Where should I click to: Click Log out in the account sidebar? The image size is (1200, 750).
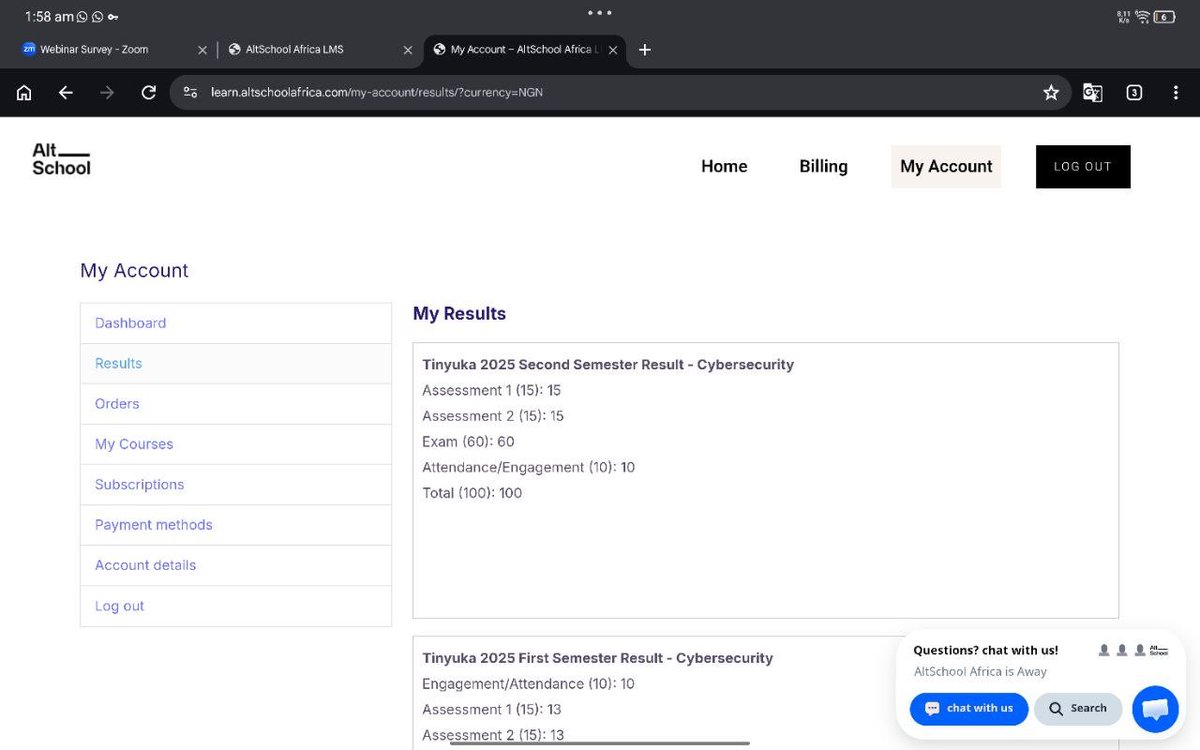(x=236, y=606)
